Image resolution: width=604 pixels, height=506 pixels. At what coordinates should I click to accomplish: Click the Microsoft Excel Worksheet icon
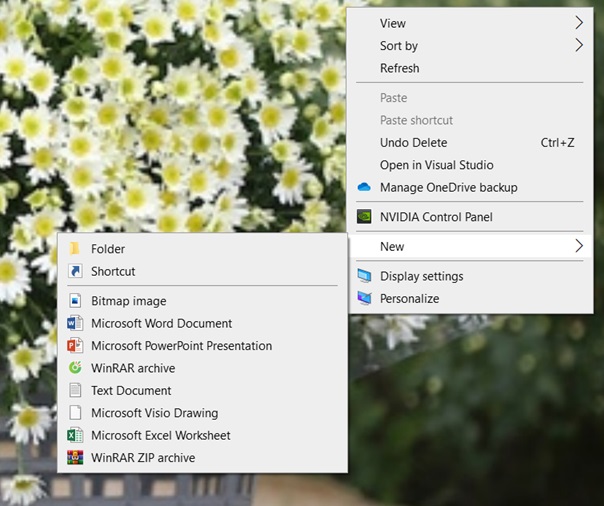pos(74,436)
